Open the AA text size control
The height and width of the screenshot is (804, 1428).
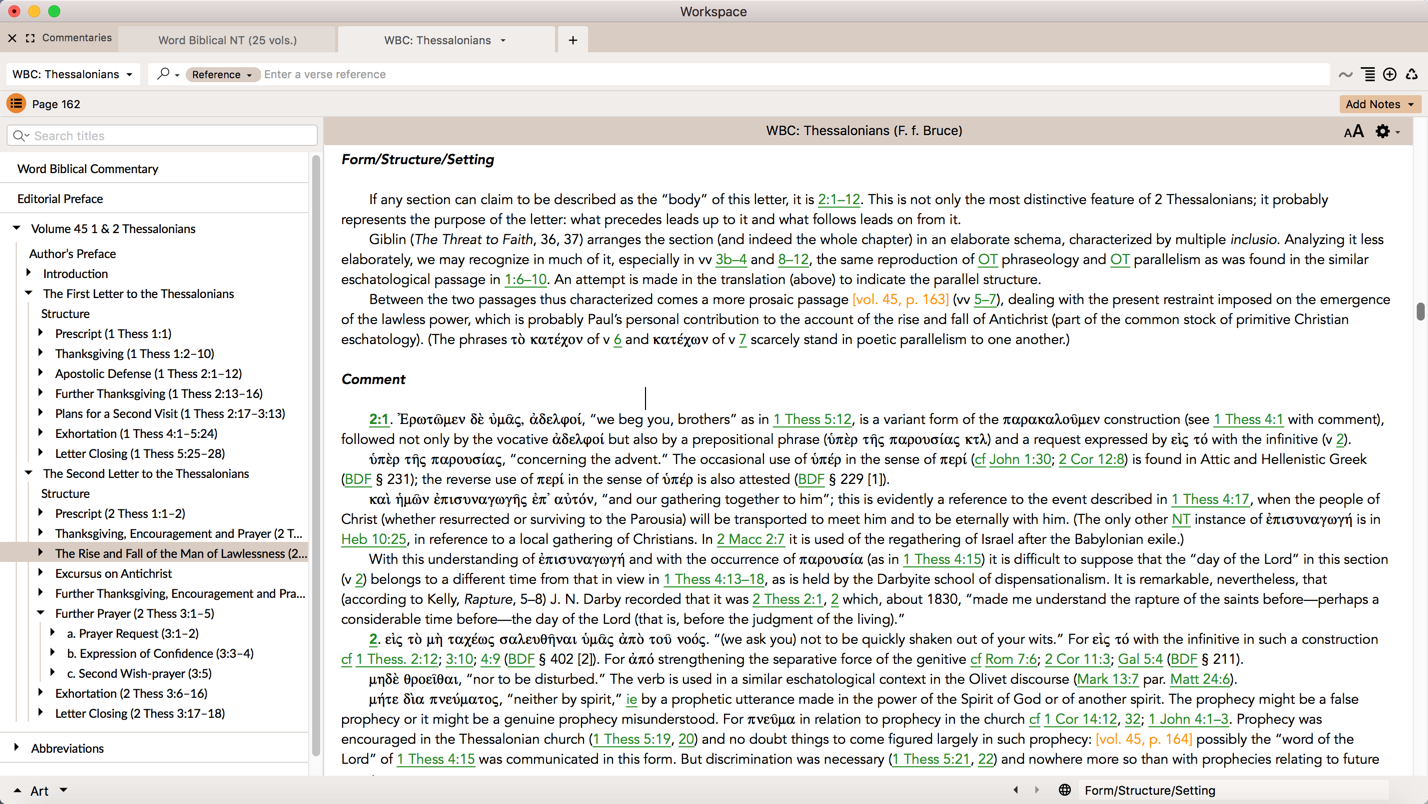[1353, 131]
